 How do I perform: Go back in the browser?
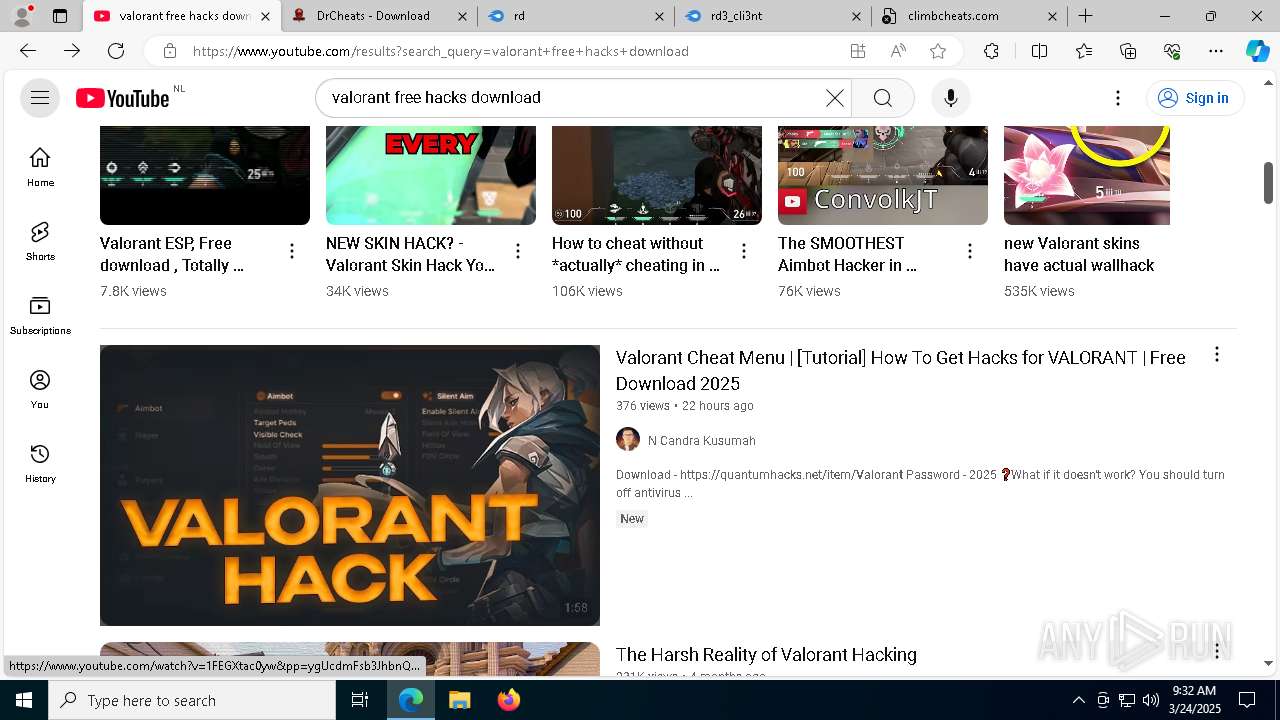pyautogui.click(x=28, y=51)
